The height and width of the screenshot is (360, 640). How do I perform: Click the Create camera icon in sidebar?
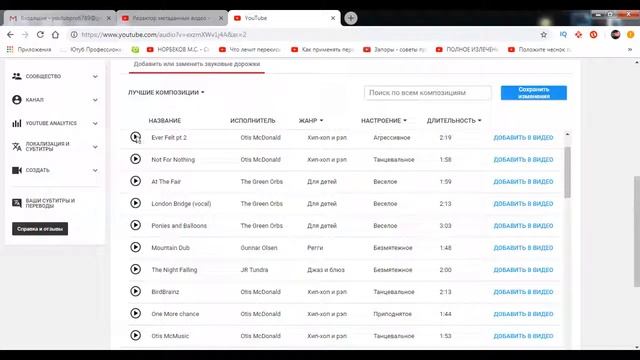pyautogui.click(x=17, y=170)
